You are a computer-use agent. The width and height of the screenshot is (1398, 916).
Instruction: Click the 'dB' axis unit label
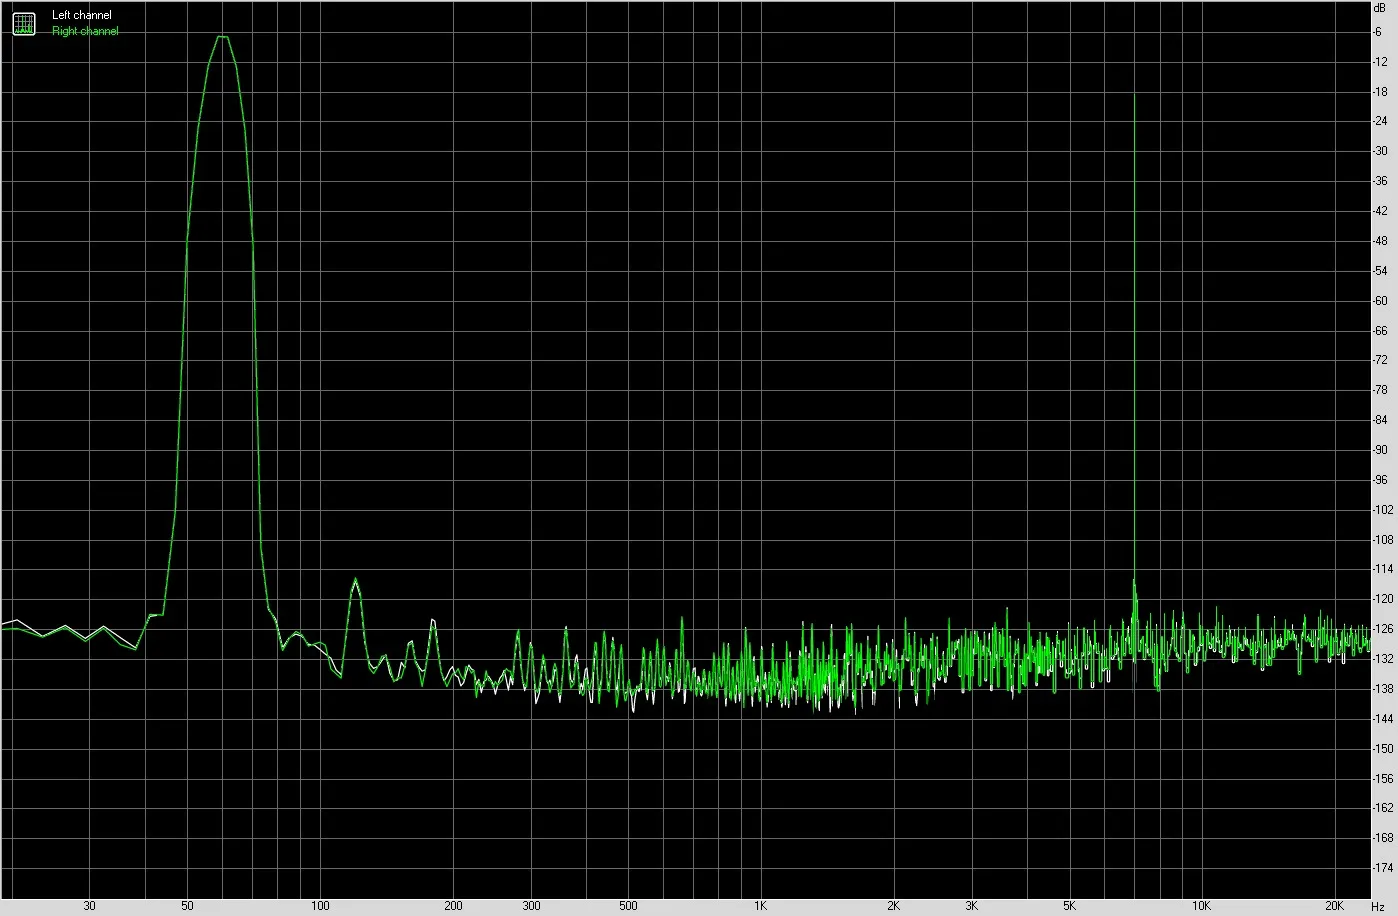pyautogui.click(x=1379, y=7)
